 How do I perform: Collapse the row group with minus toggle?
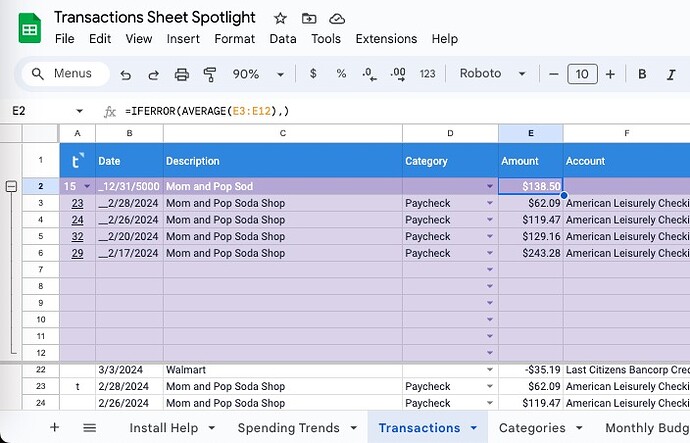tap(11, 187)
